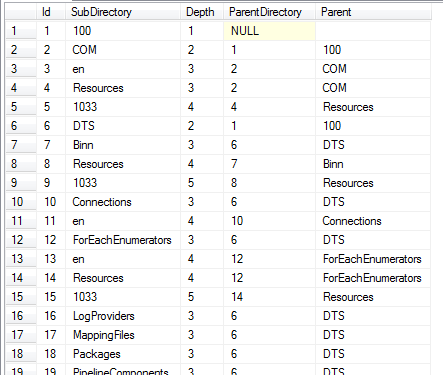Click SubDirectory 'Resources' in row 4
Image resolution: width=443 pixels, height=375 pixels.
[x=123, y=88]
